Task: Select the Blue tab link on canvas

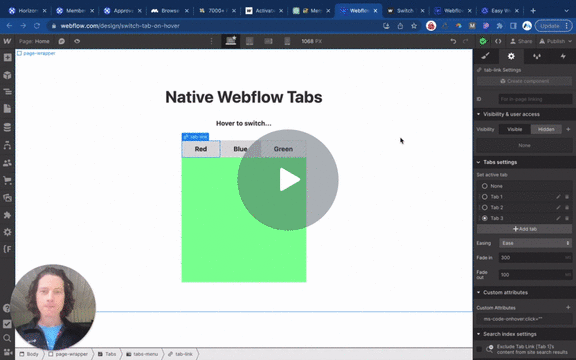Action: point(240,149)
